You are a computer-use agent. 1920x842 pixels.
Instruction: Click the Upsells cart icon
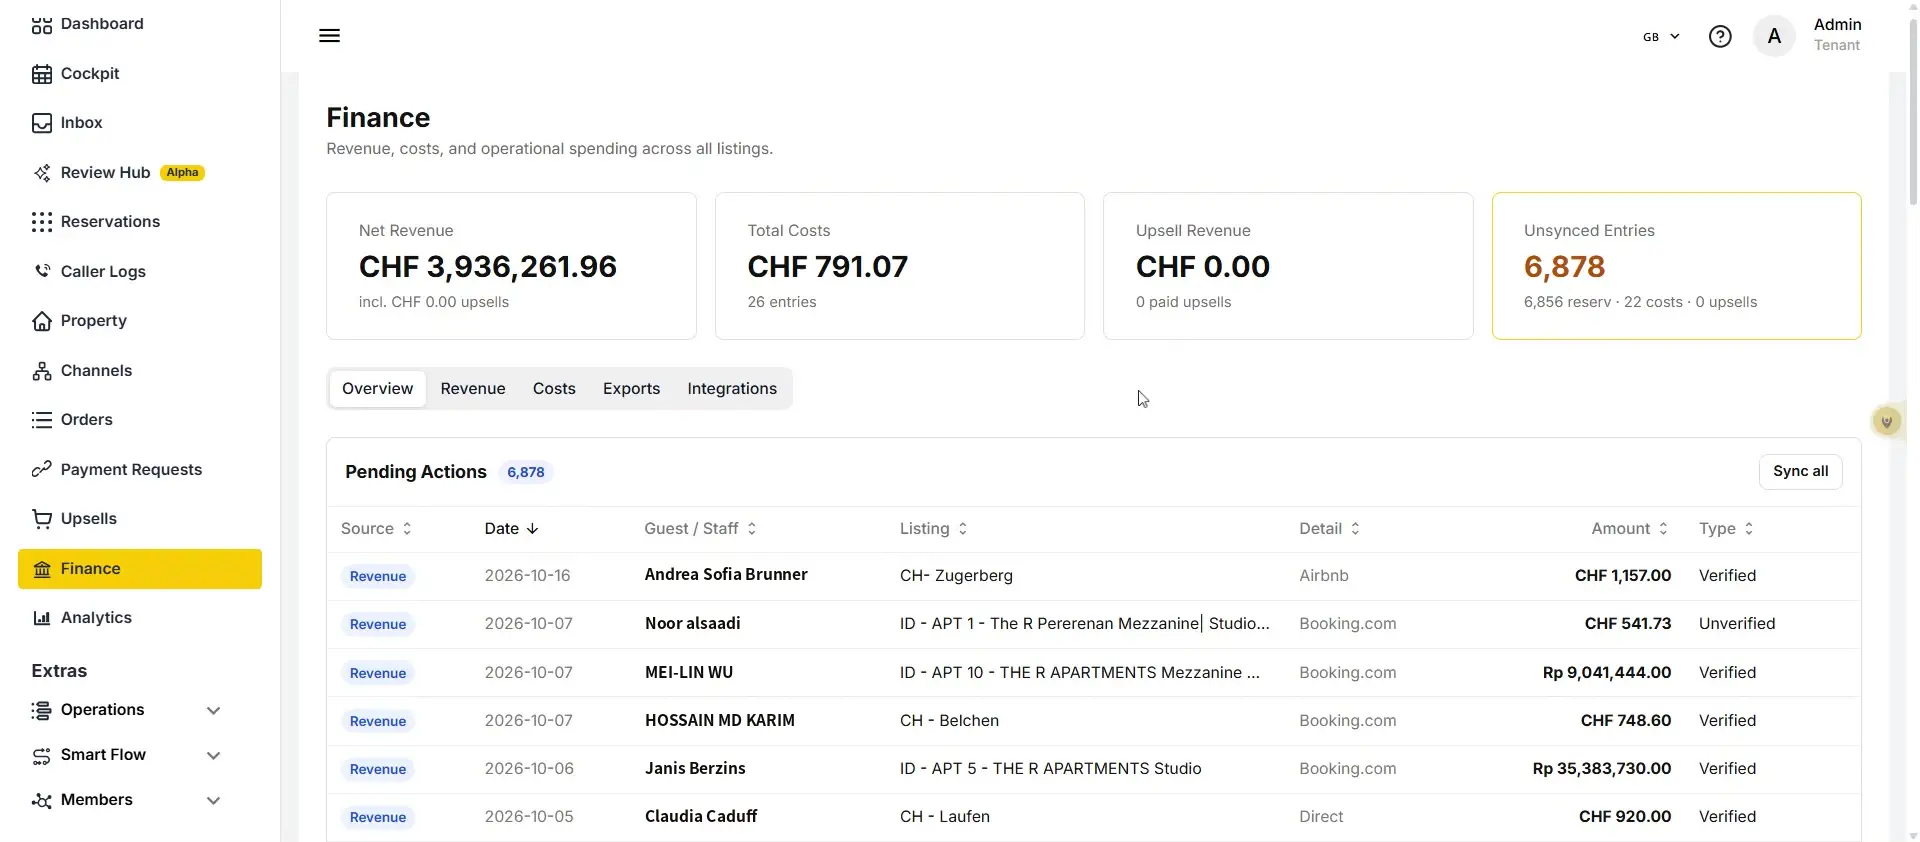[41, 519]
